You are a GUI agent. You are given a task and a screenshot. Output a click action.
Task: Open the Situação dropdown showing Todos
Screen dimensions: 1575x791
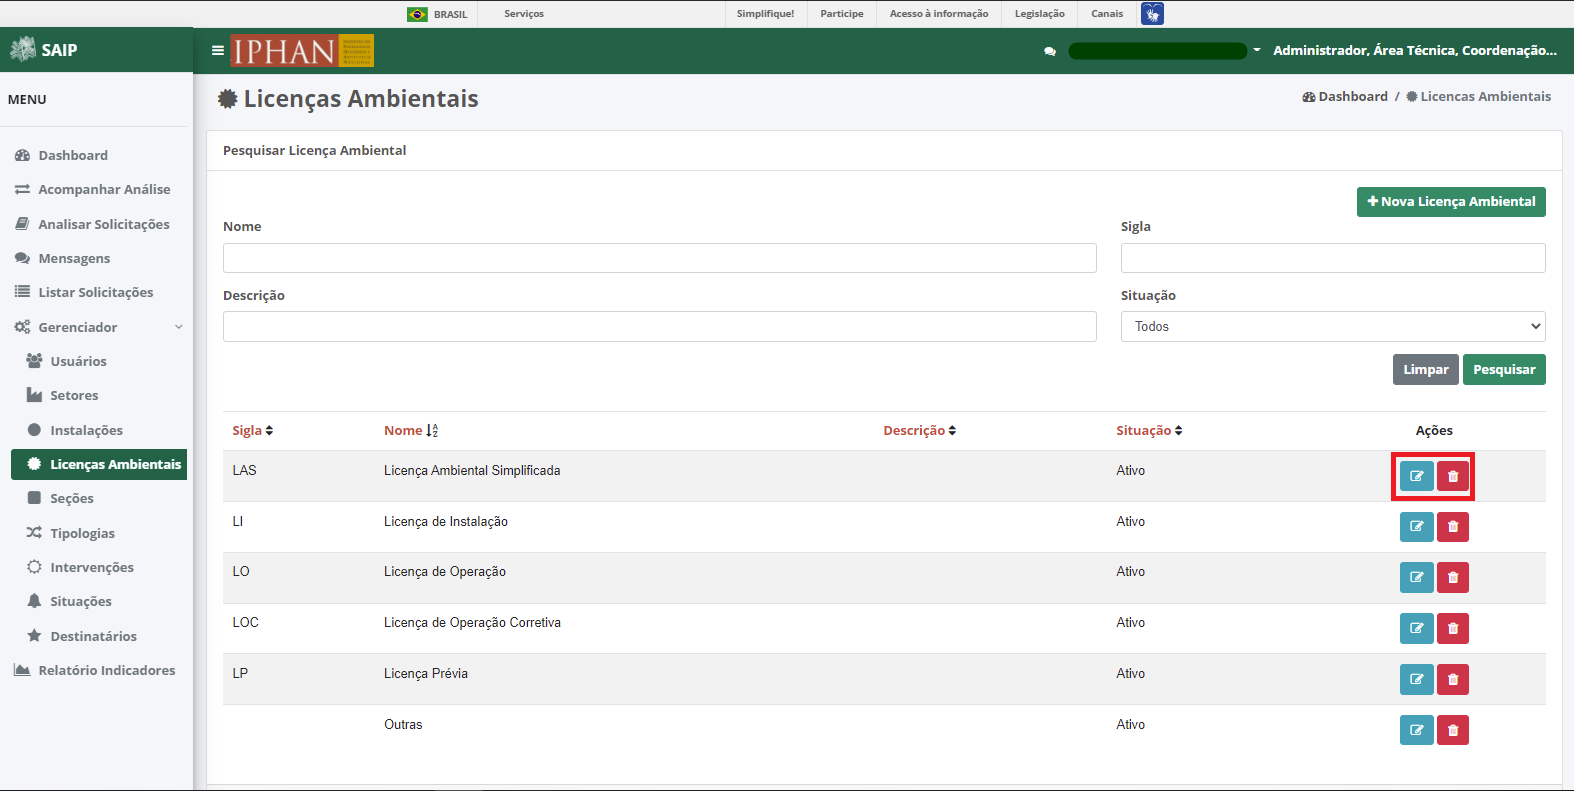1333,326
